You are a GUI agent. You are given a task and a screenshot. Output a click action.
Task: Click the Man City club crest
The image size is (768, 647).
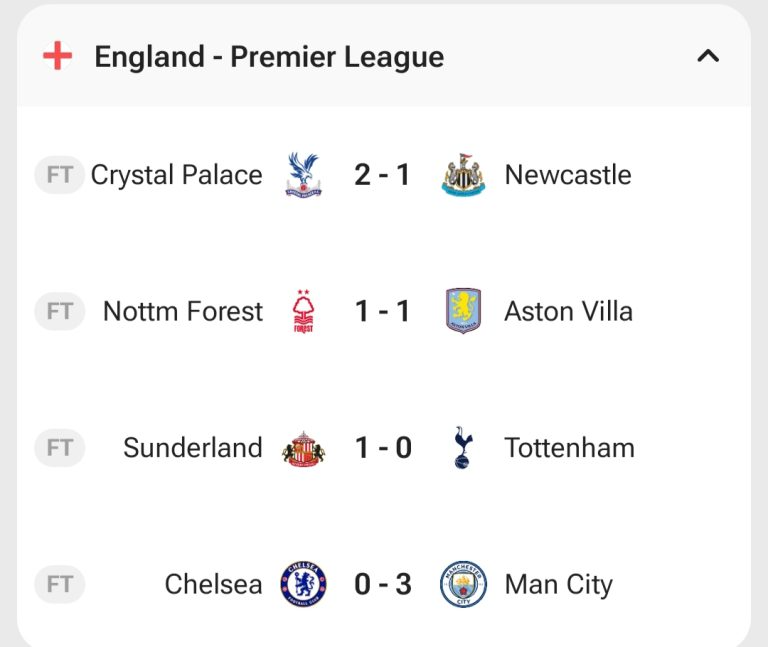(463, 584)
